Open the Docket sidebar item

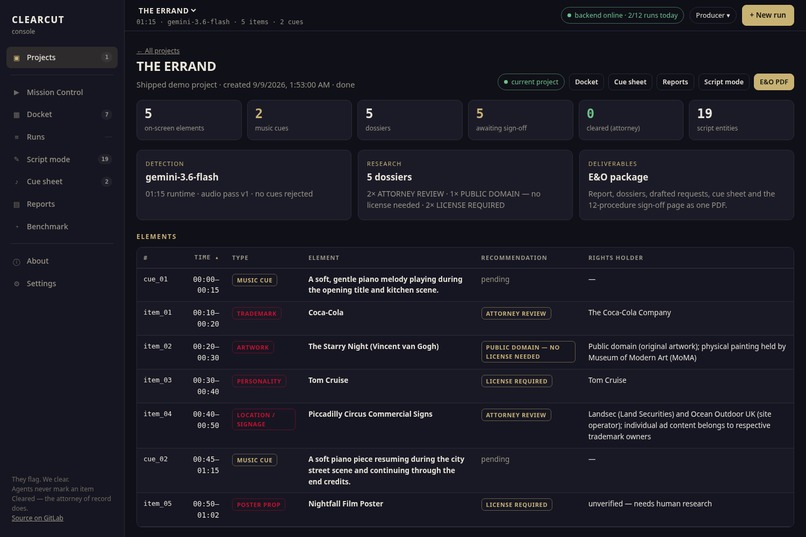[62, 115]
